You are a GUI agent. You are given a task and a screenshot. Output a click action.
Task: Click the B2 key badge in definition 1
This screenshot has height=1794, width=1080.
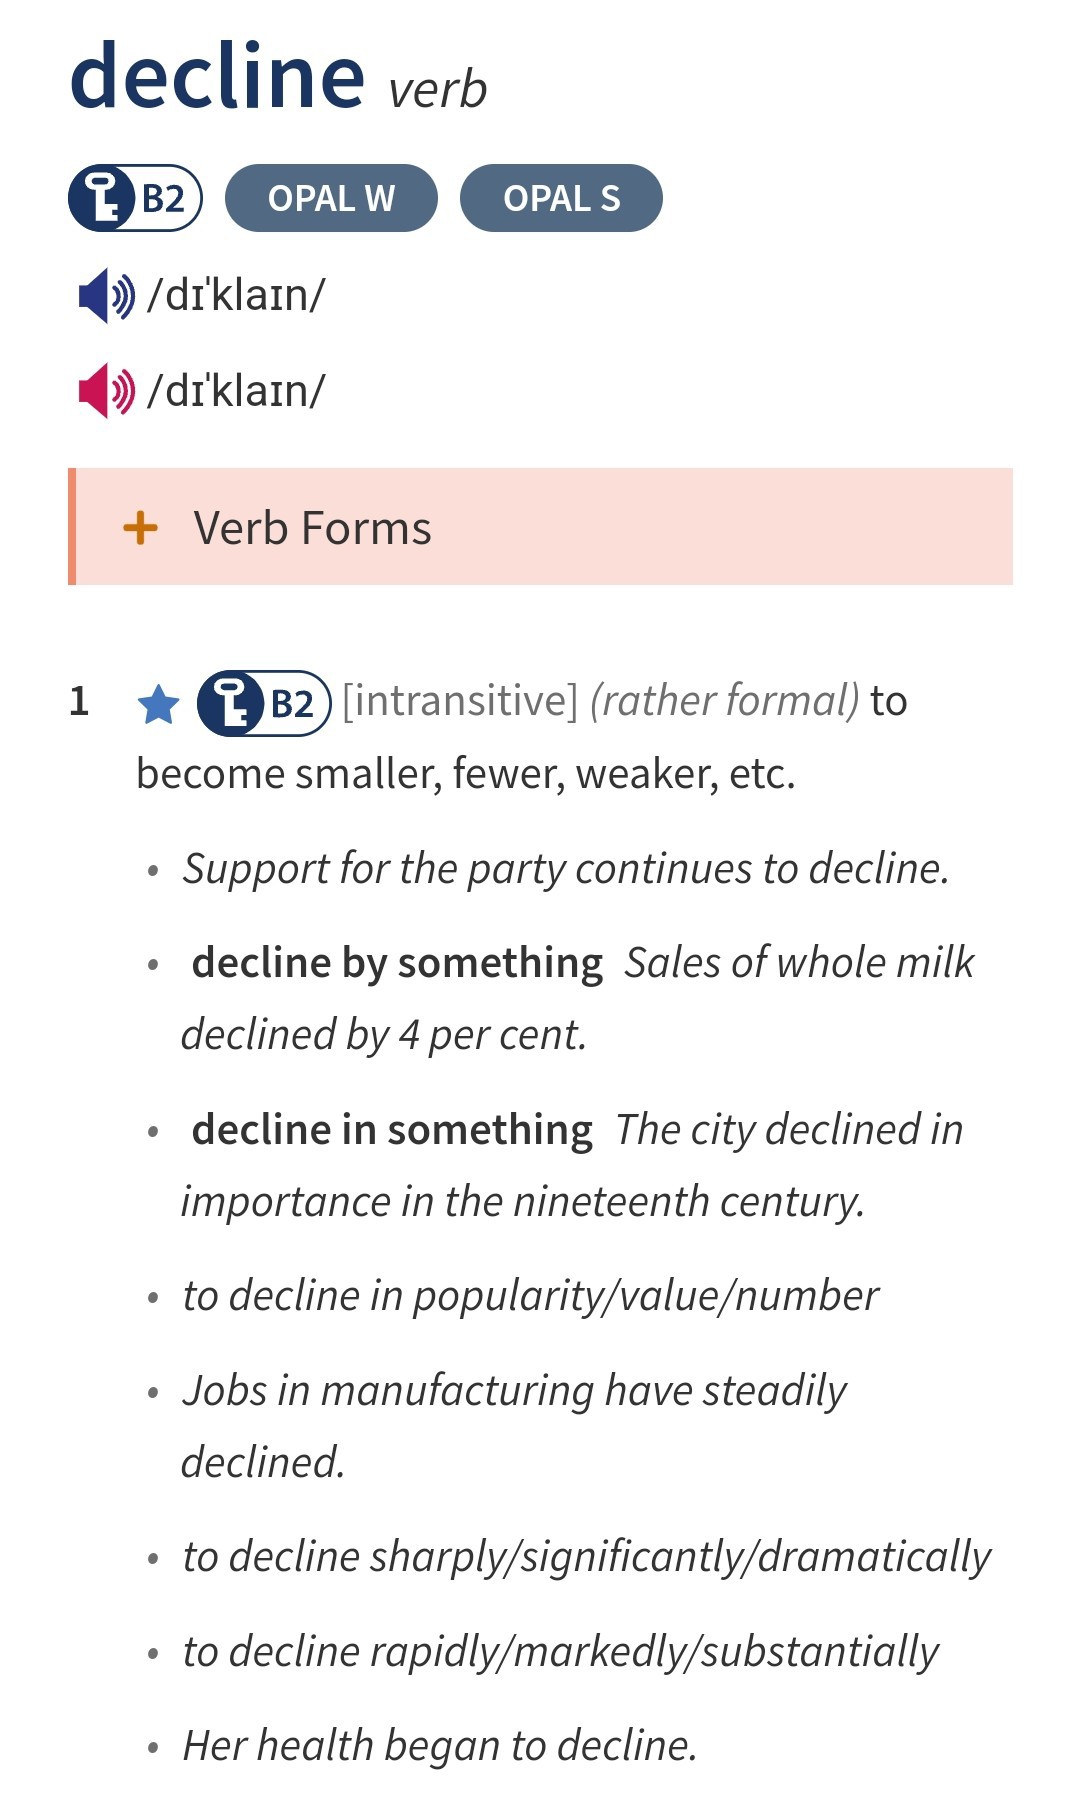(x=264, y=703)
